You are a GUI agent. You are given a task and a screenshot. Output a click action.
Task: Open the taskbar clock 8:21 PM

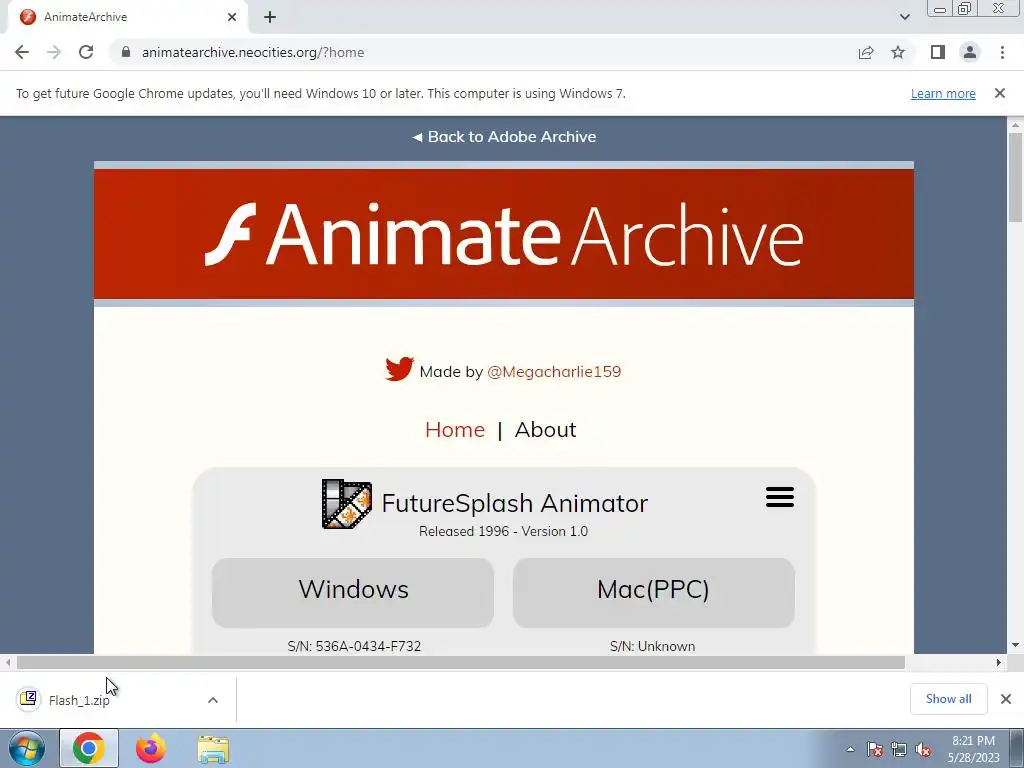pyautogui.click(x=973, y=749)
